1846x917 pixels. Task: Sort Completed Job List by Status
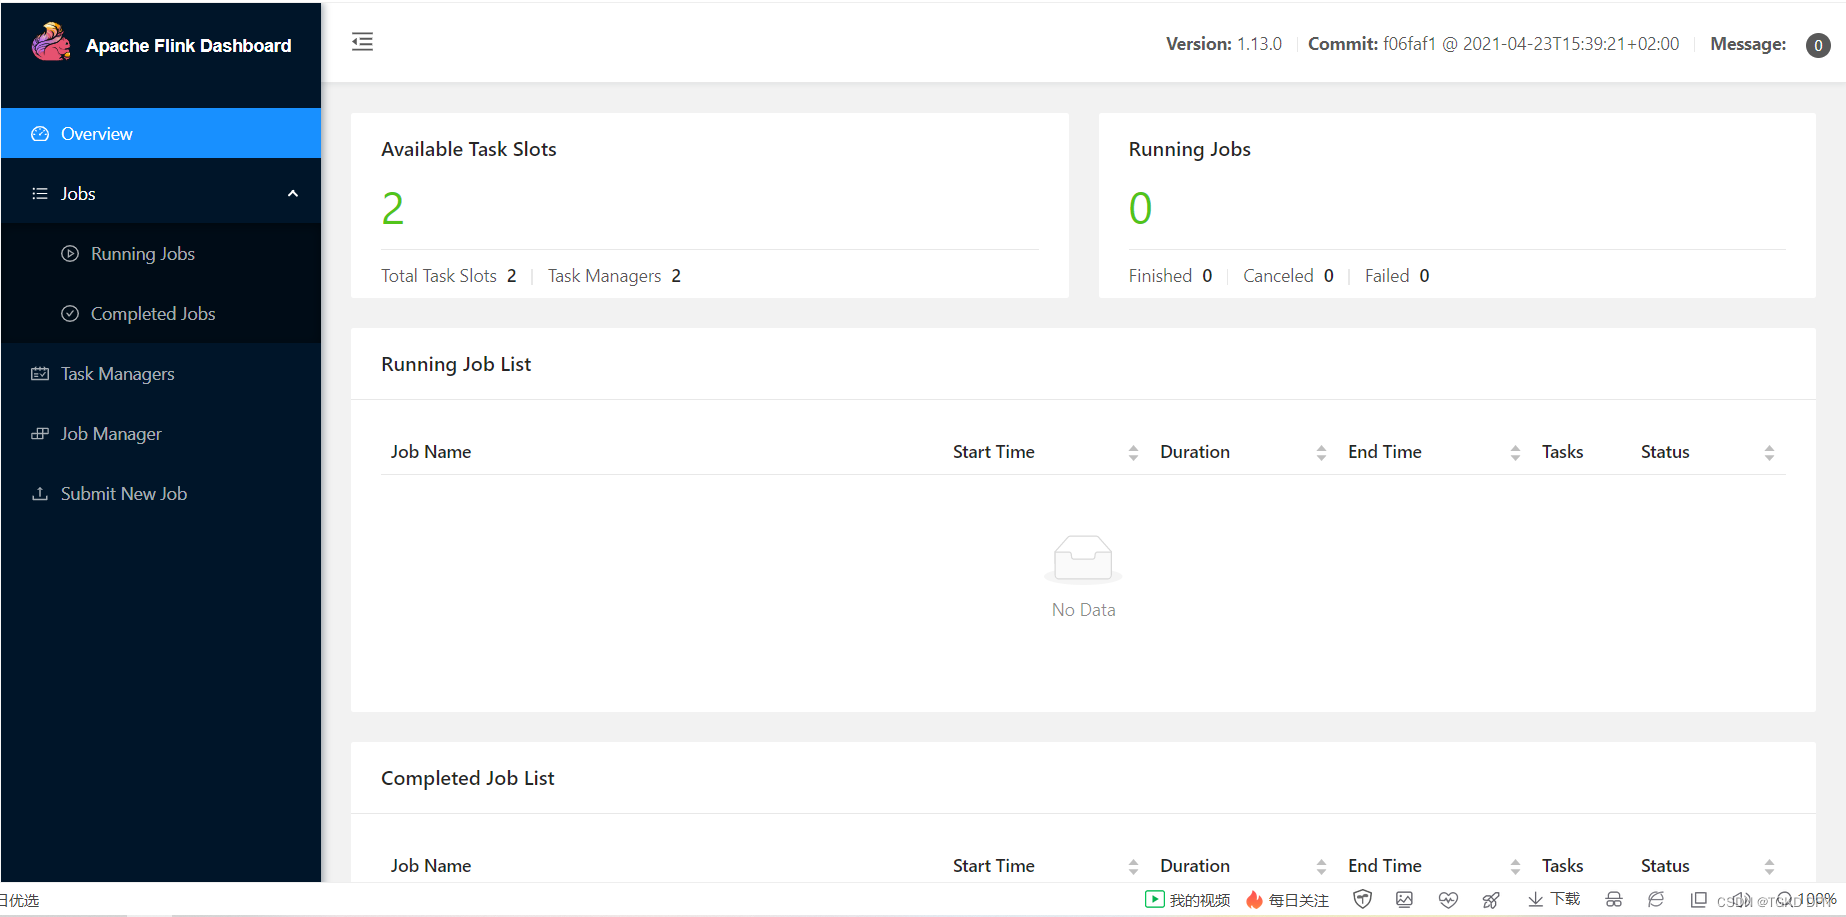(1769, 867)
